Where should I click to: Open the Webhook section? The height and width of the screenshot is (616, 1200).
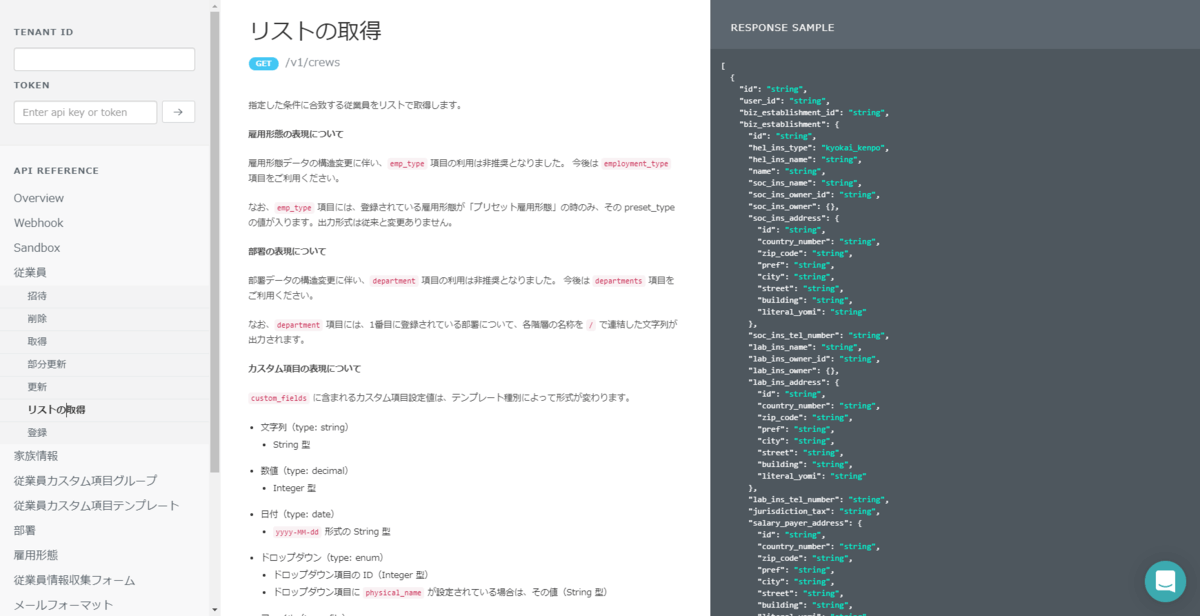39,223
